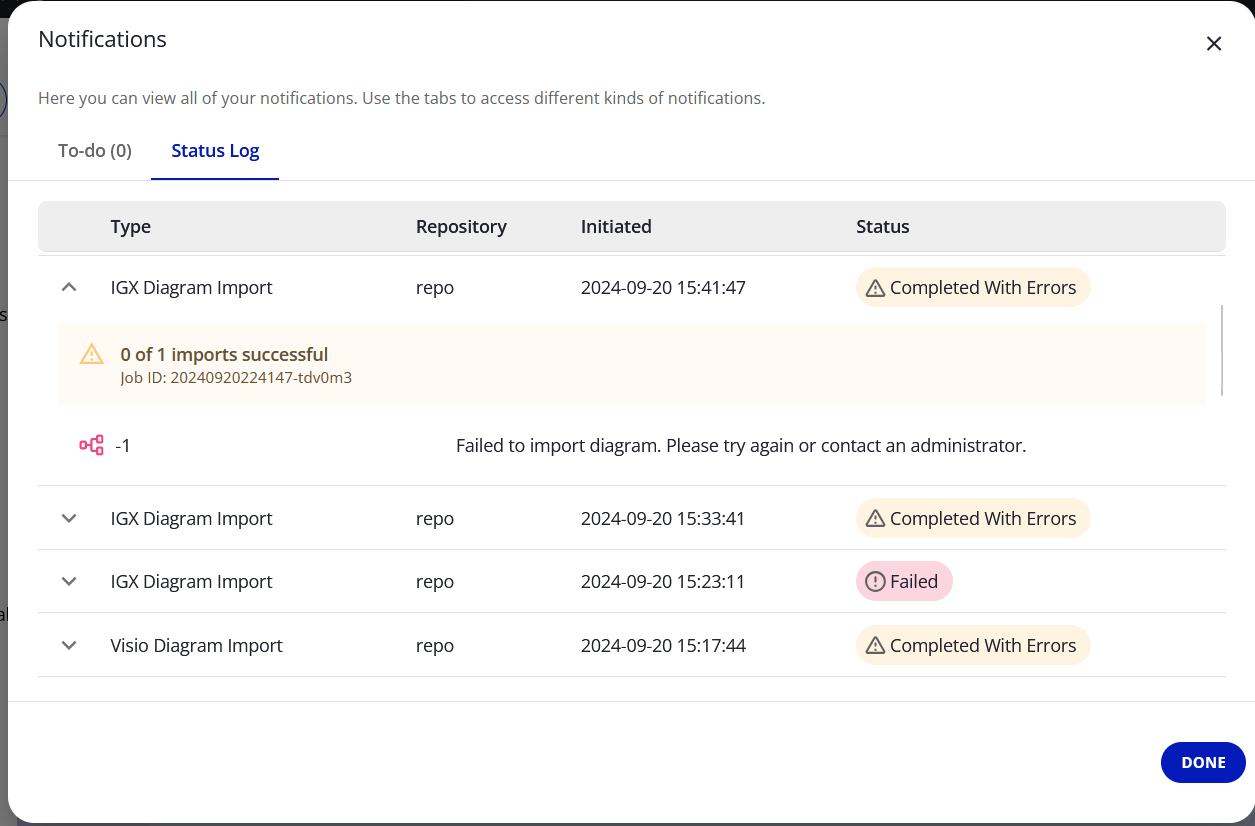Click the Failed status badge
Screen dimensions: 1255x826
pyautogui.click(x=904, y=582)
